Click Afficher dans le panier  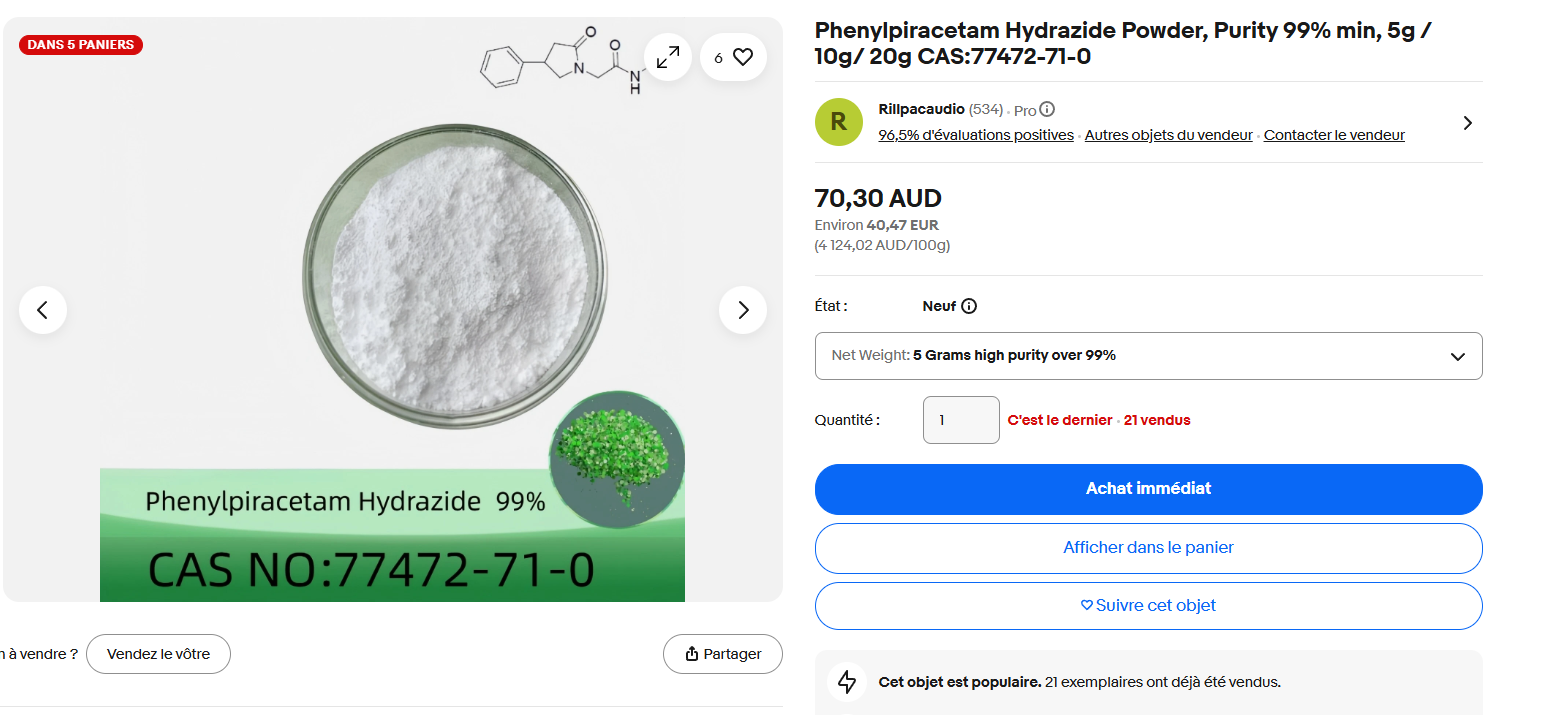[x=1148, y=548]
